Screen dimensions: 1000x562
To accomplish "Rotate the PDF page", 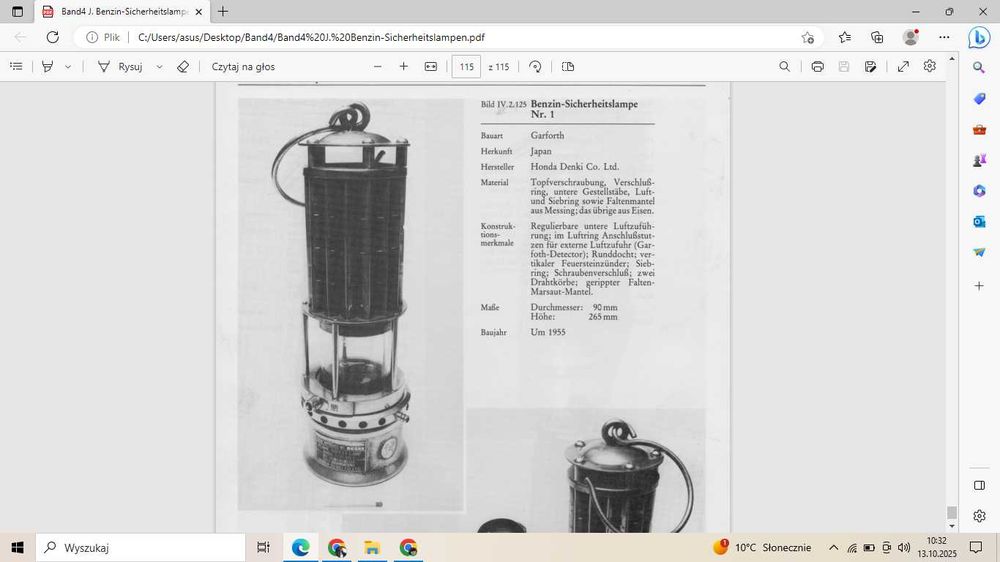I will click(x=535, y=66).
